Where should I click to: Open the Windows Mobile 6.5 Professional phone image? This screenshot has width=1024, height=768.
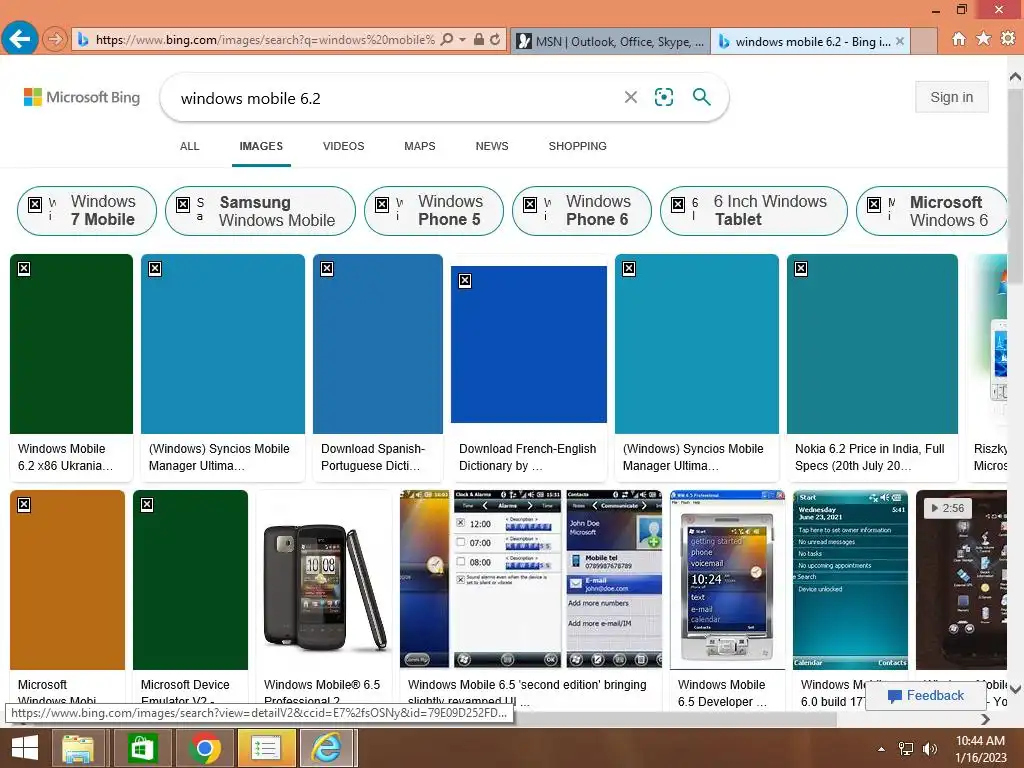click(x=325, y=580)
